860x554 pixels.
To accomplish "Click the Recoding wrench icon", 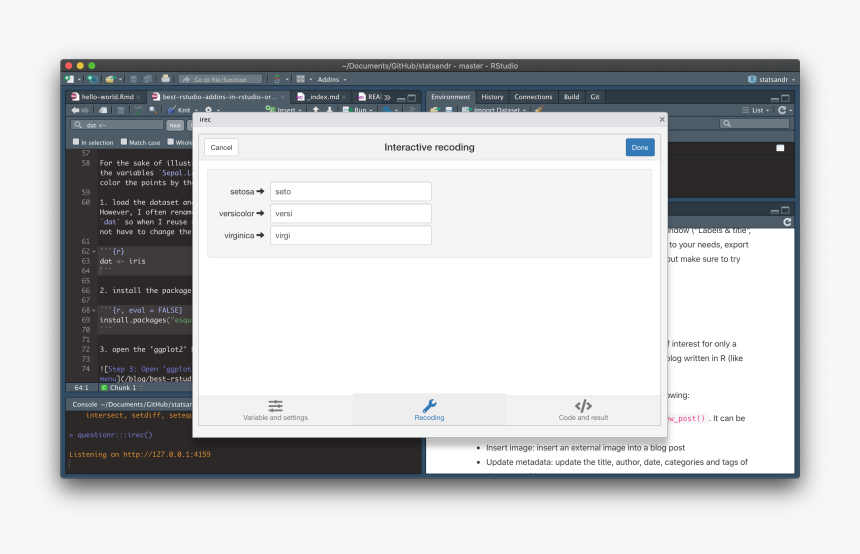I will (429, 406).
